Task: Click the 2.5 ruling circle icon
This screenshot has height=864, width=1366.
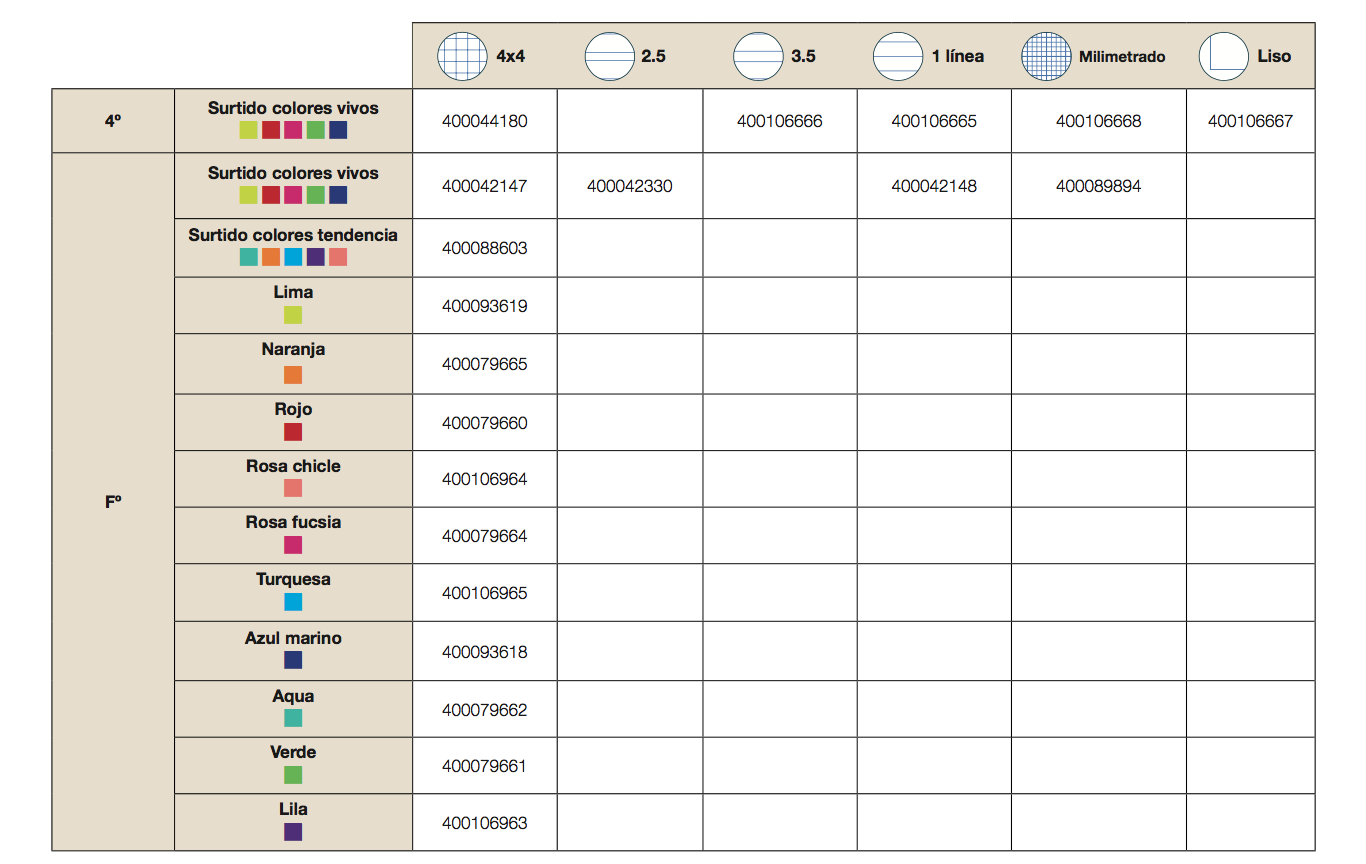Action: point(610,56)
